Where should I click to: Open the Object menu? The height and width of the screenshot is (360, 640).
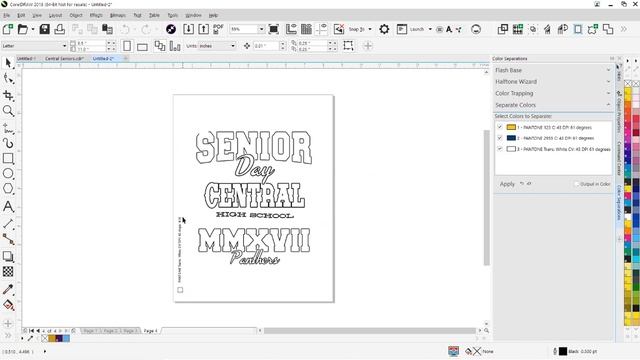point(76,15)
